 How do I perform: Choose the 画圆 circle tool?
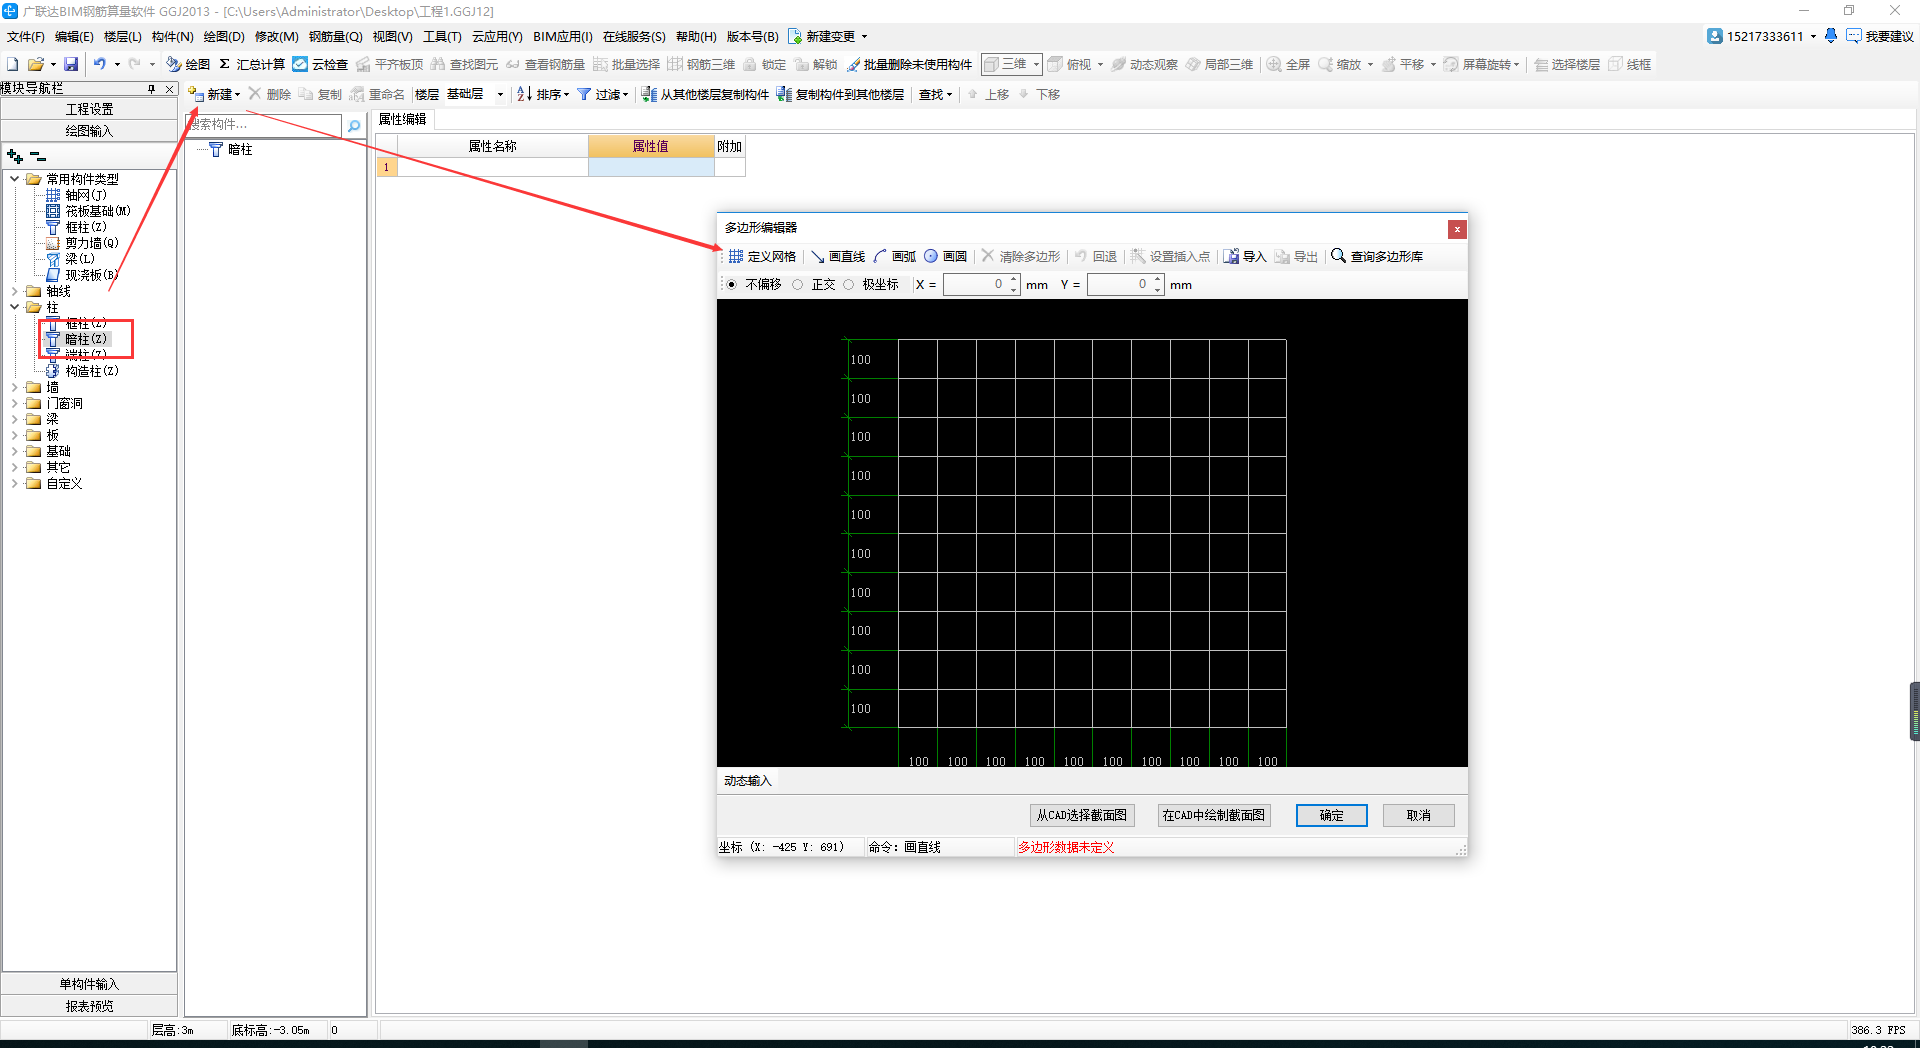tap(945, 257)
